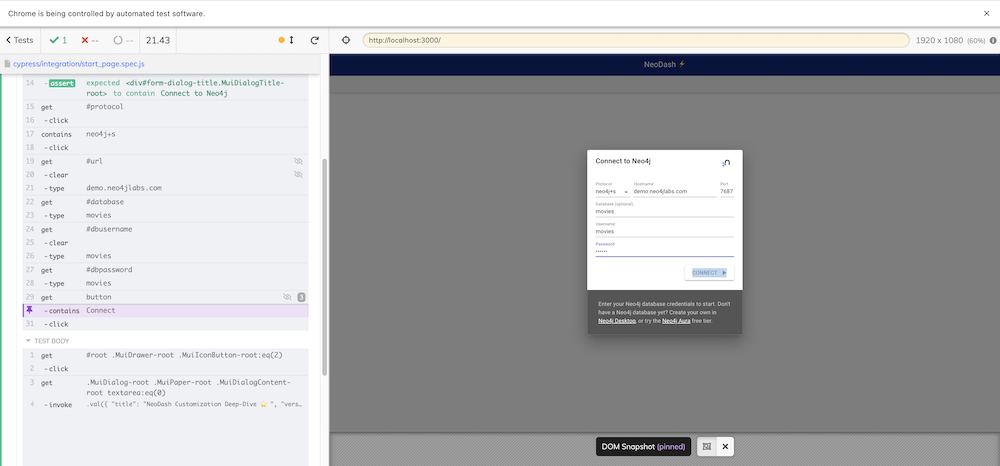Click hidden-element eye icon on #url row
This screenshot has width=1000, height=466.
[298, 161]
